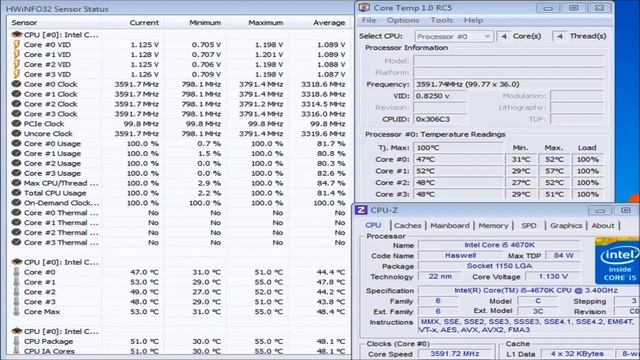Click the Name field Intel Core i5 4670K
The width and height of the screenshot is (640, 360).
499,245
